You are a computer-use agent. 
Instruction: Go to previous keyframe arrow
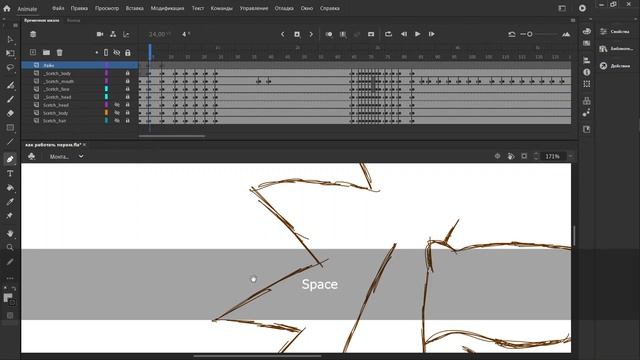click(x=282, y=34)
